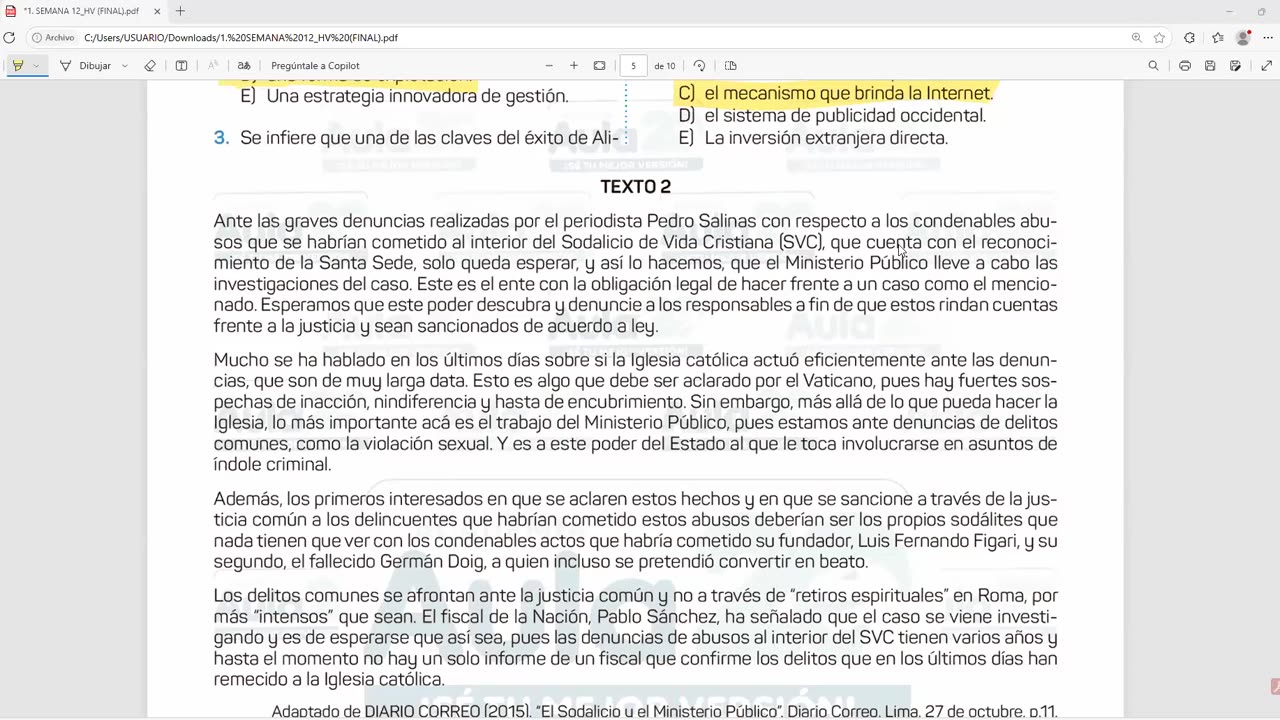Click the paragraph starting Además, los primeros interesados

[x=635, y=530]
